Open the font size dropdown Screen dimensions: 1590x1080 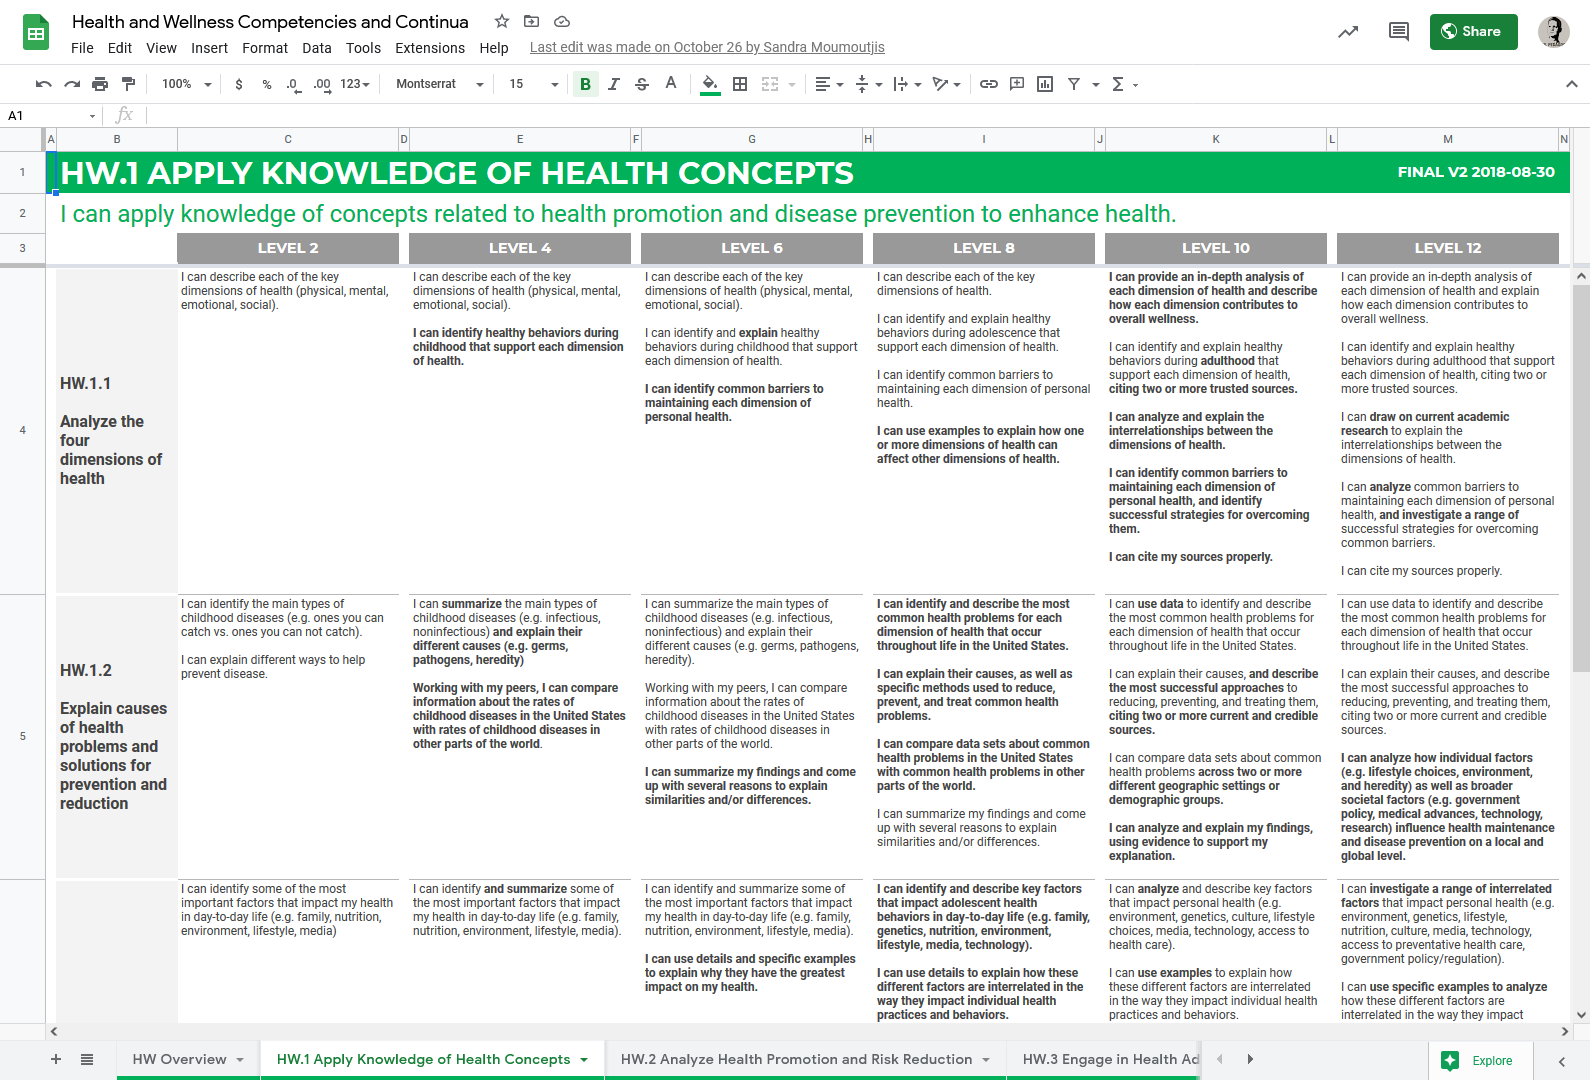click(x=533, y=84)
